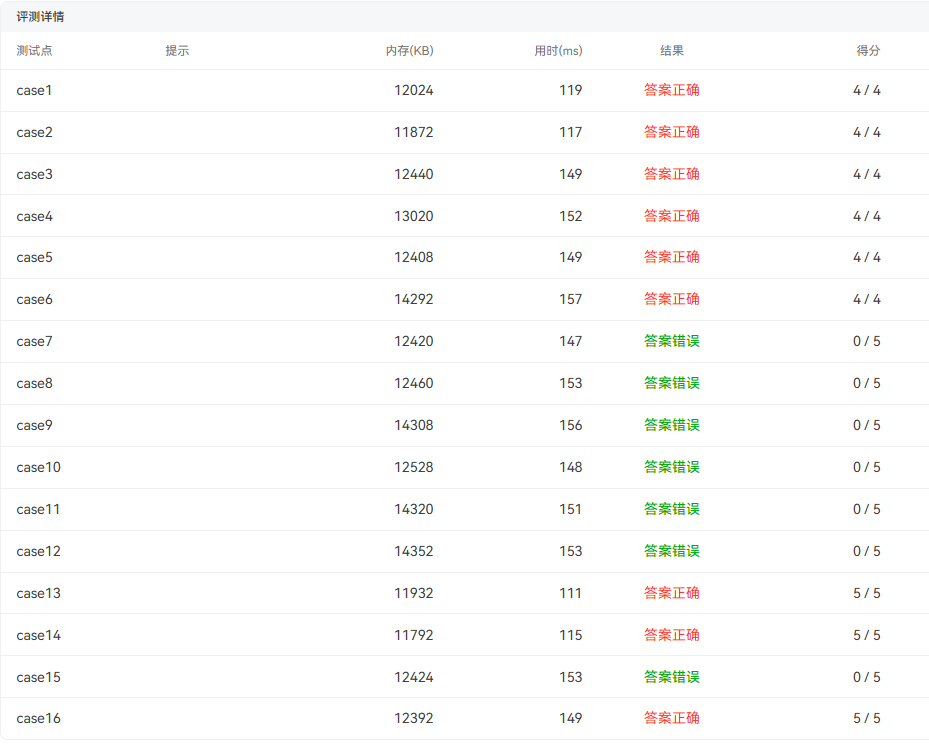Click case2's time value 117
This screenshot has height=747, width=929.
(571, 132)
